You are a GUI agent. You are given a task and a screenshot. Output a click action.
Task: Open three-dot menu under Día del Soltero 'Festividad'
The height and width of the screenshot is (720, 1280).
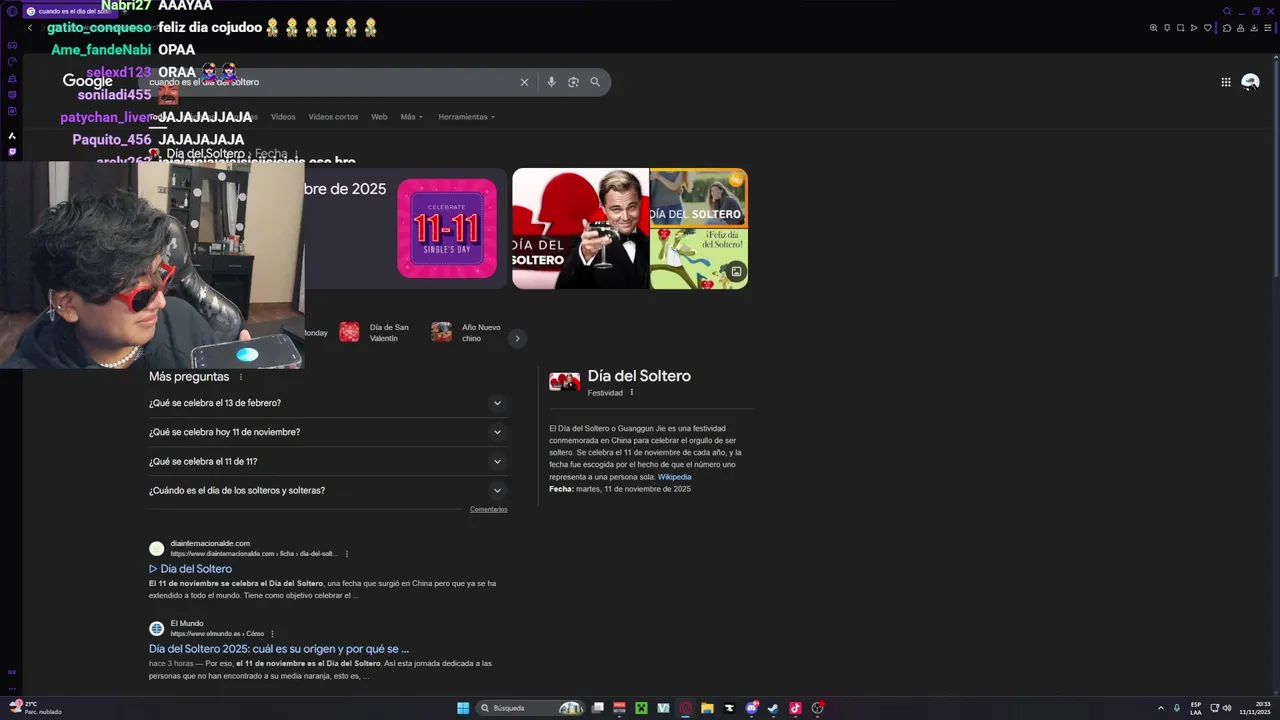point(631,393)
